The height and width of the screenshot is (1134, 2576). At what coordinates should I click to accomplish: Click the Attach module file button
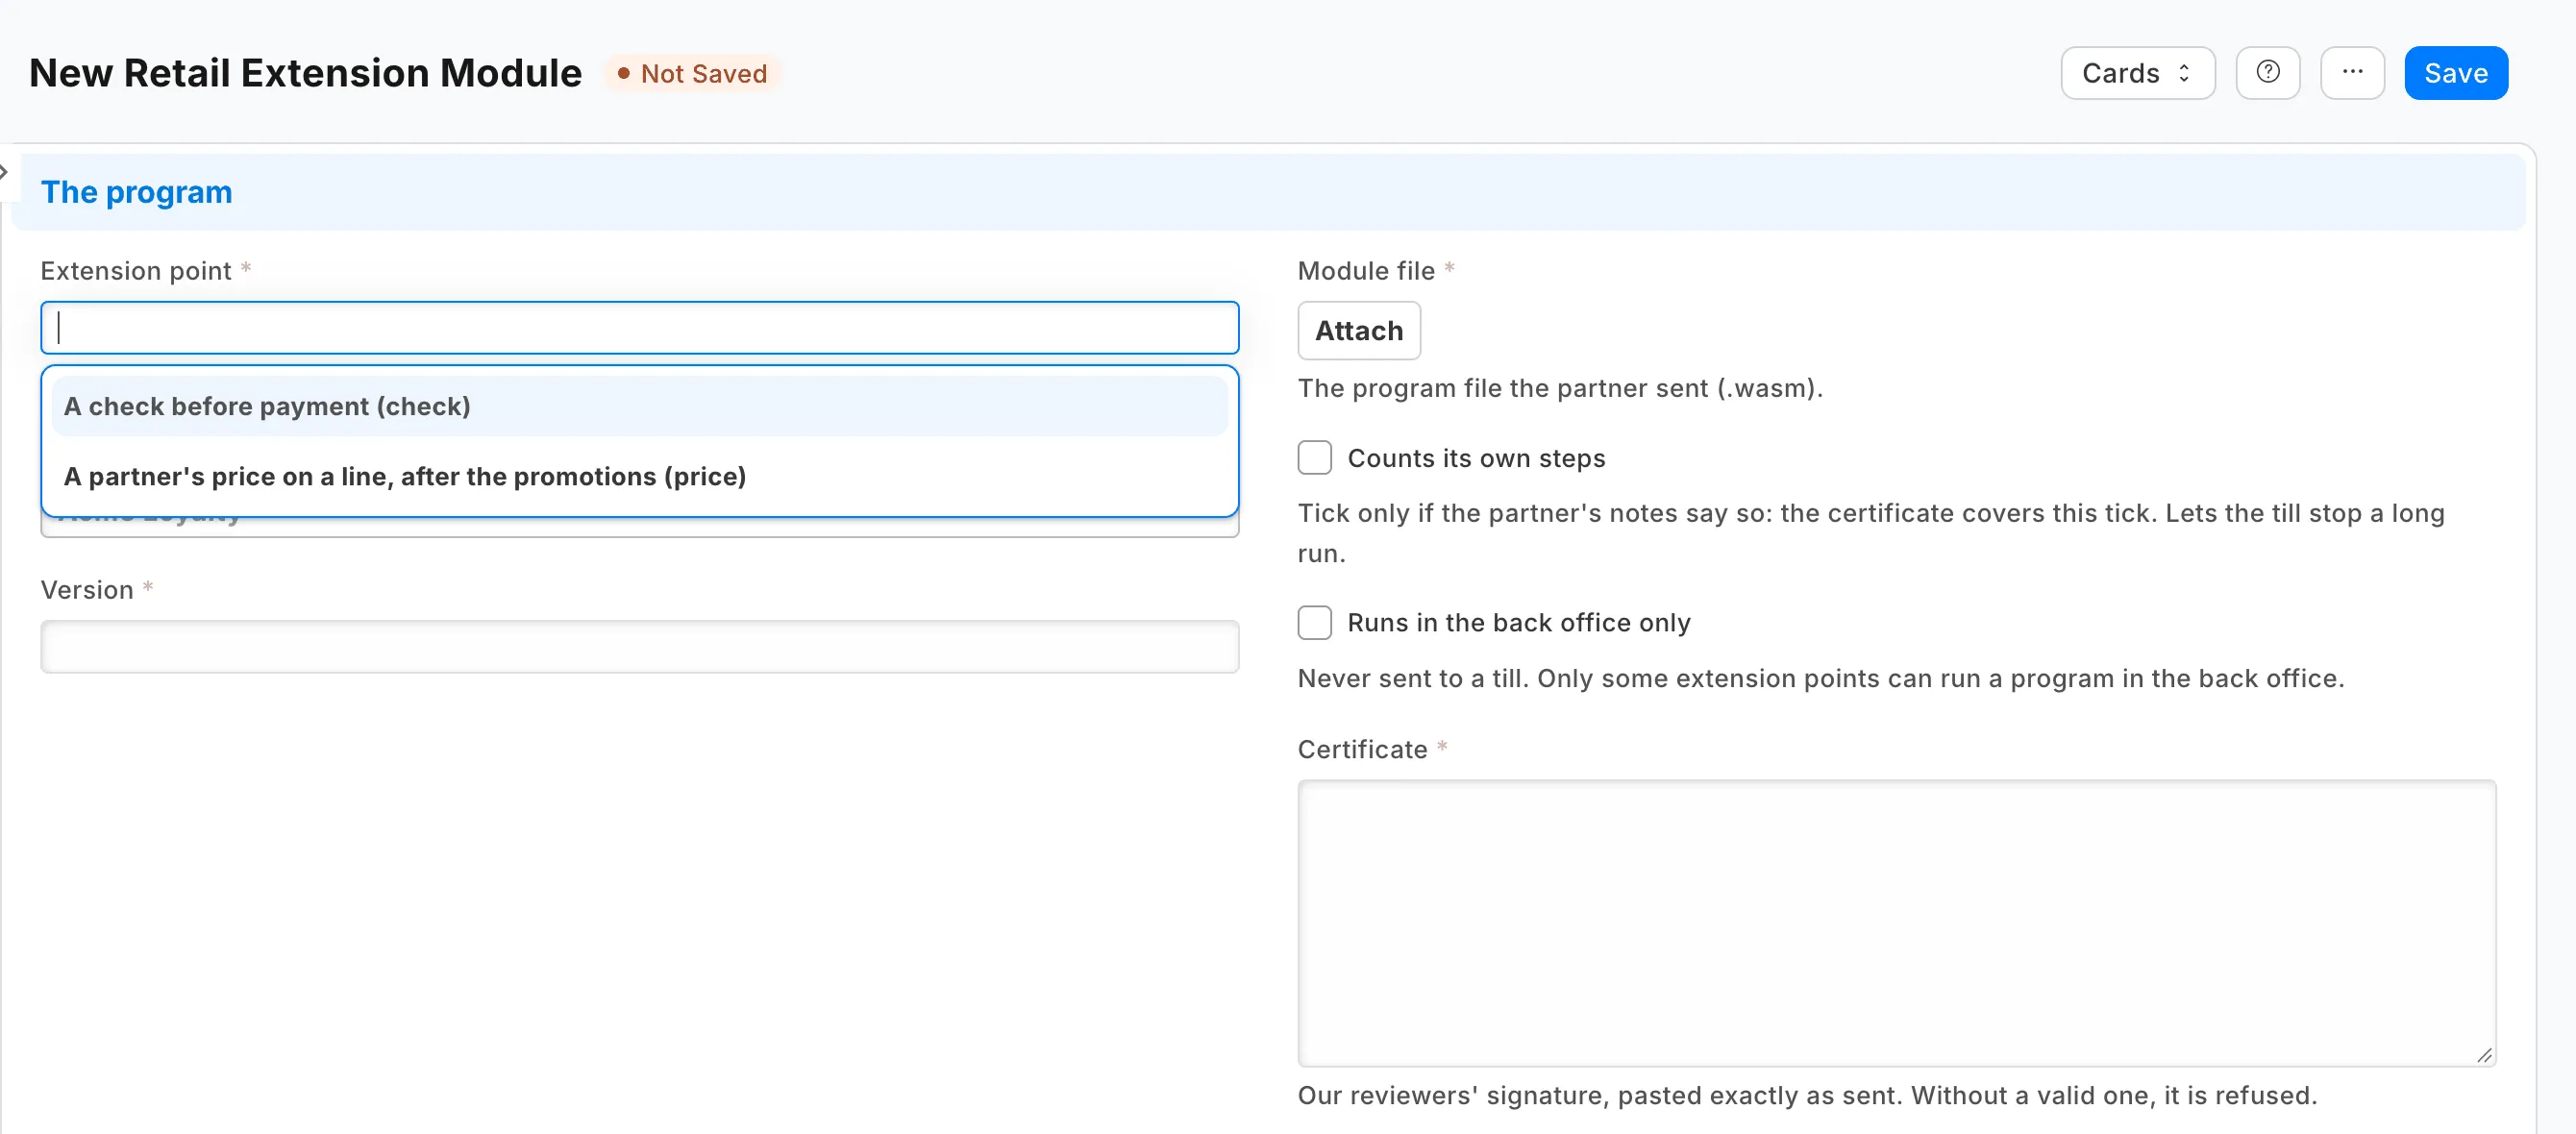pyautogui.click(x=1358, y=330)
